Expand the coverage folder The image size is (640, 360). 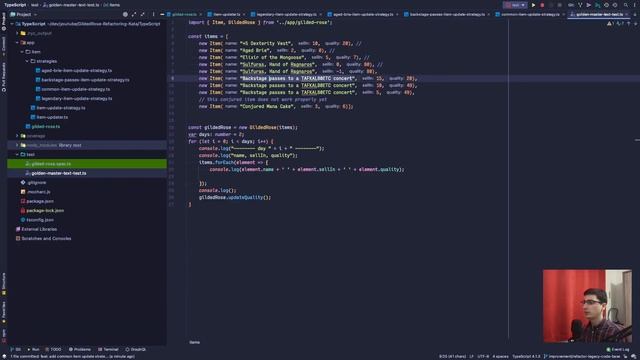coord(17,136)
